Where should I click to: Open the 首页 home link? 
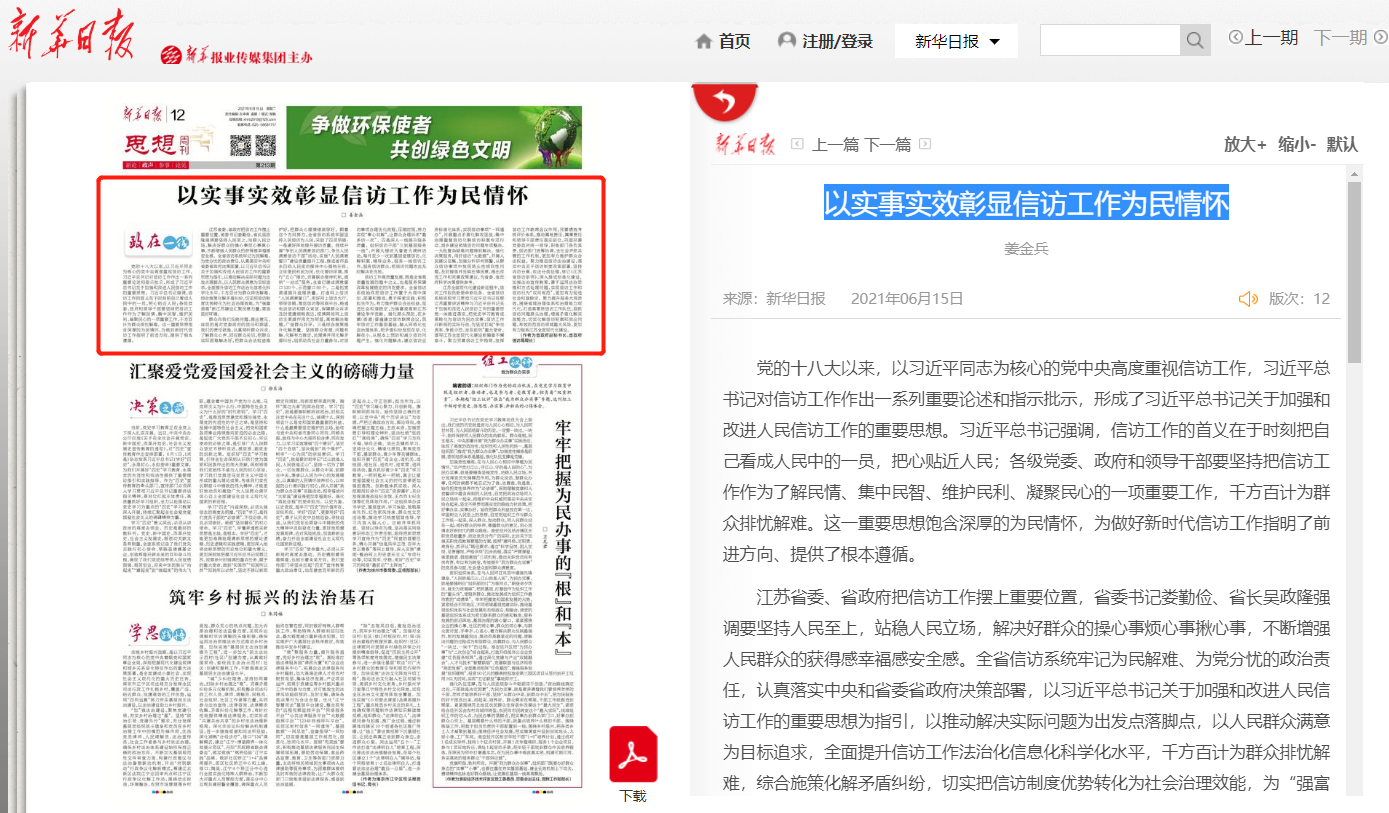click(734, 41)
